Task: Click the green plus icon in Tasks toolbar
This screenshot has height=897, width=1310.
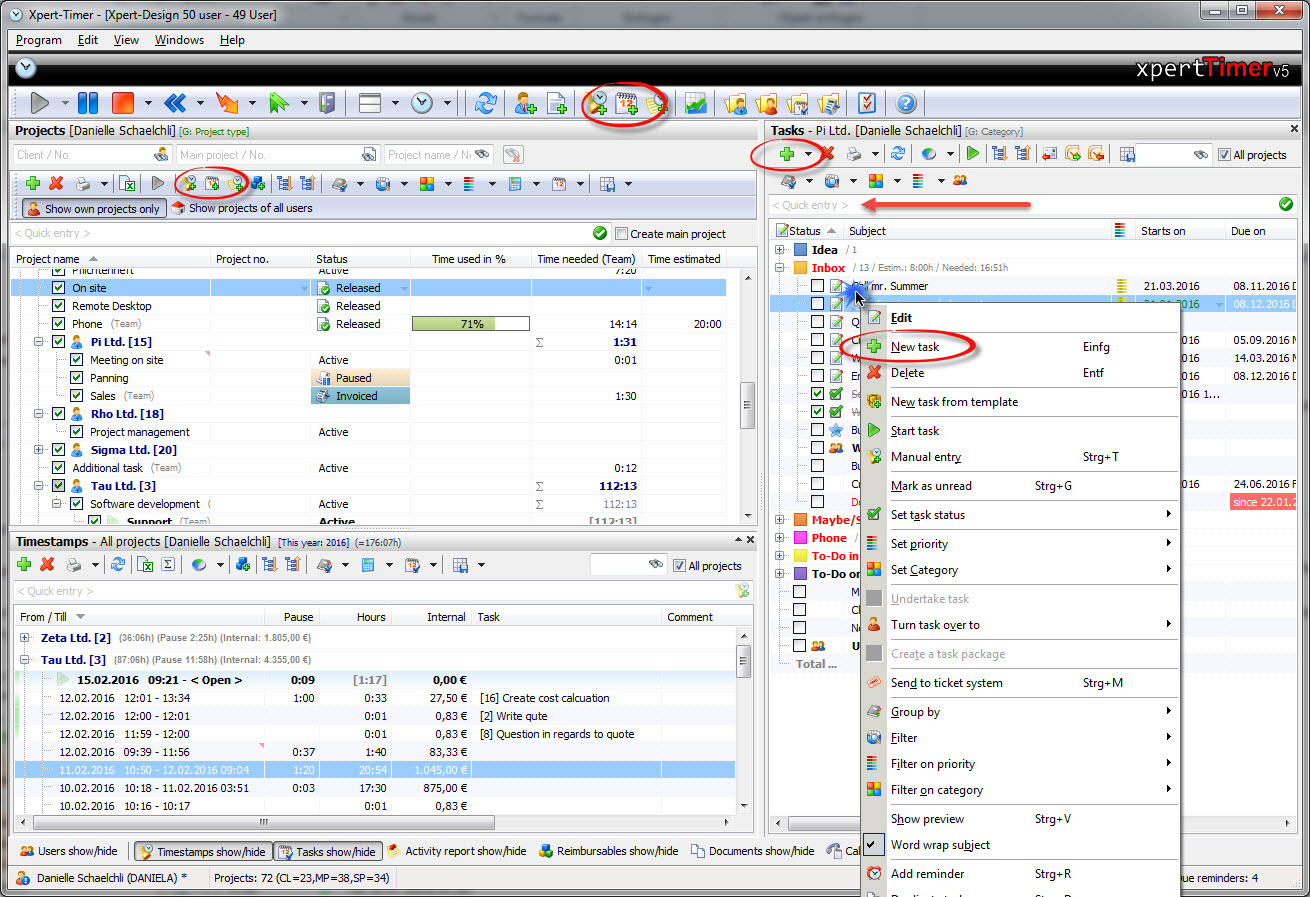Action: pyautogui.click(x=787, y=154)
